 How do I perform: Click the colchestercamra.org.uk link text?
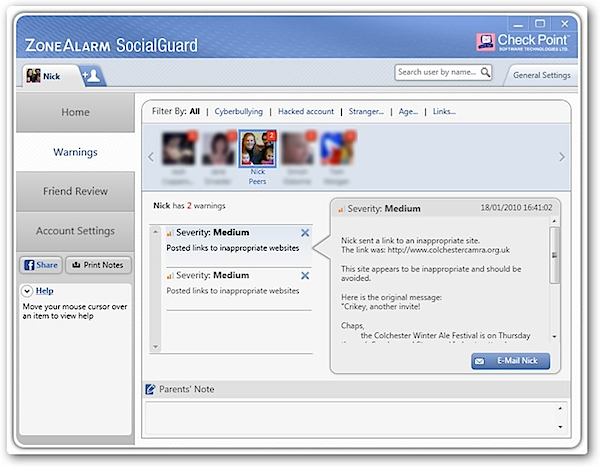(x=448, y=250)
